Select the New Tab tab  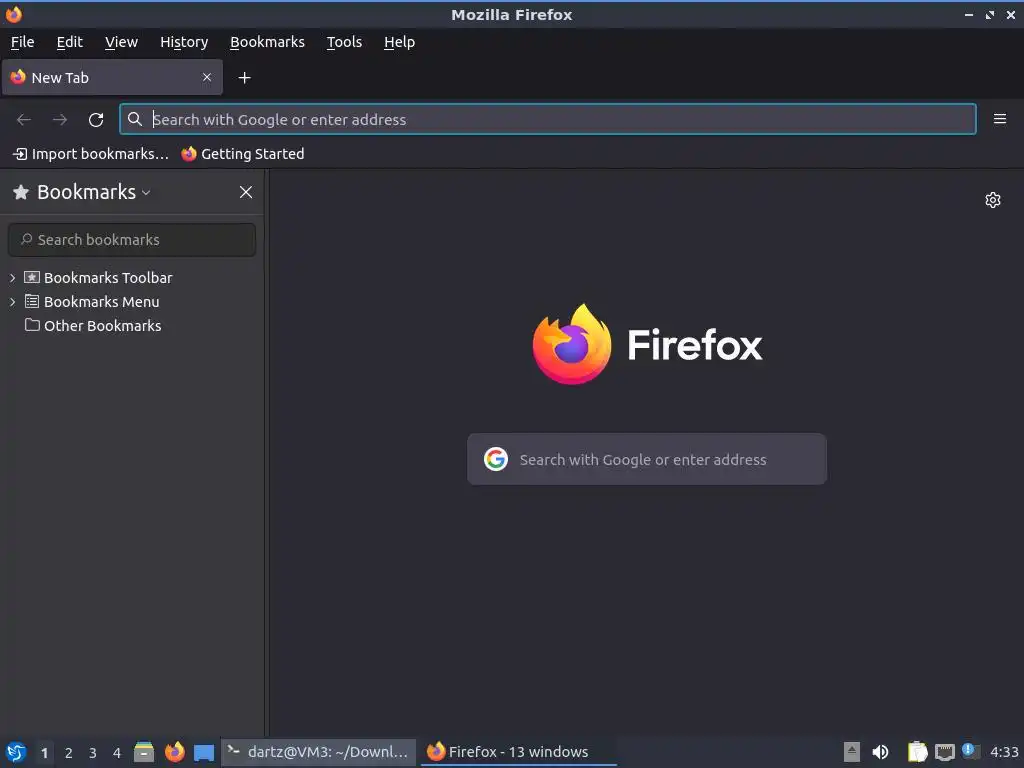[x=112, y=77]
